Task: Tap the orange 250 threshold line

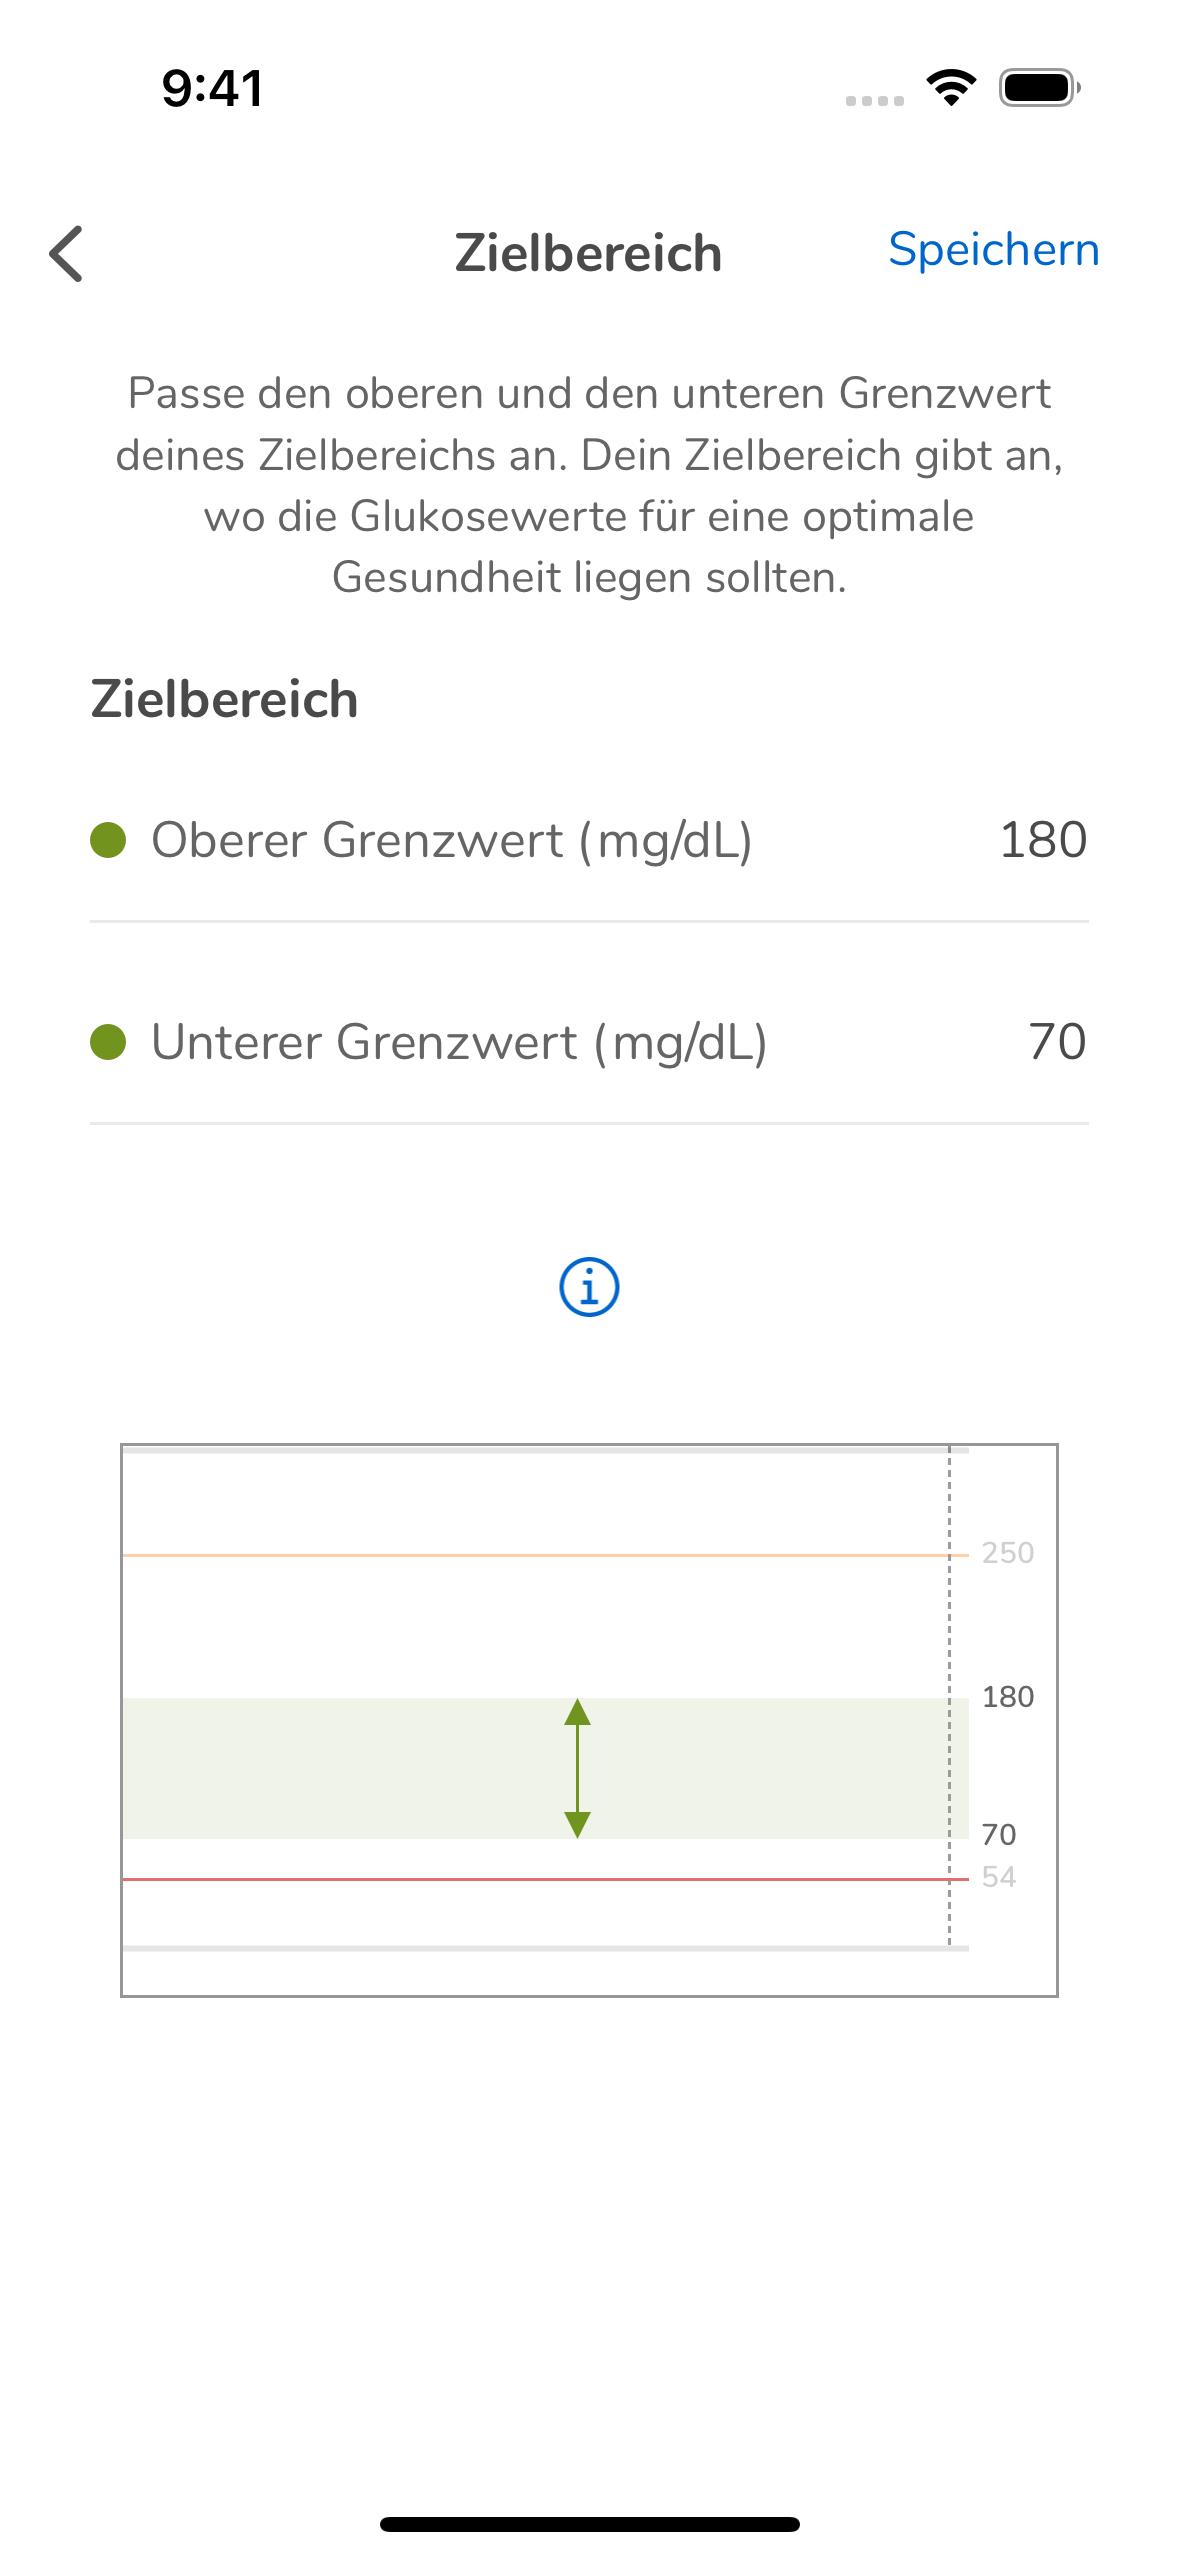Action: pyautogui.click(x=545, y=1555)
